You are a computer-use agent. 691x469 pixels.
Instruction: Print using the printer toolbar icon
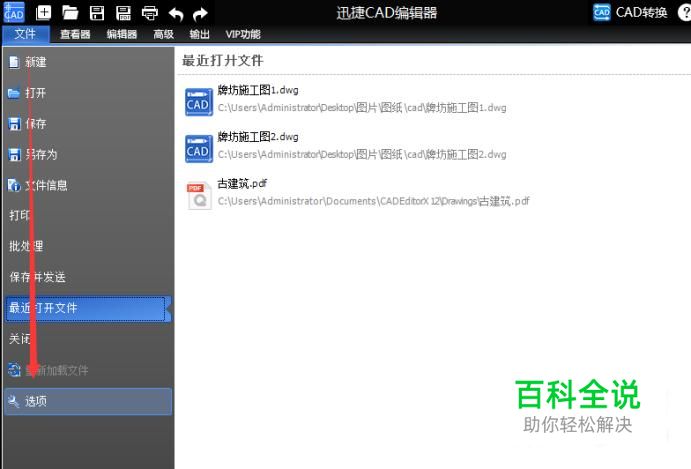150,13
